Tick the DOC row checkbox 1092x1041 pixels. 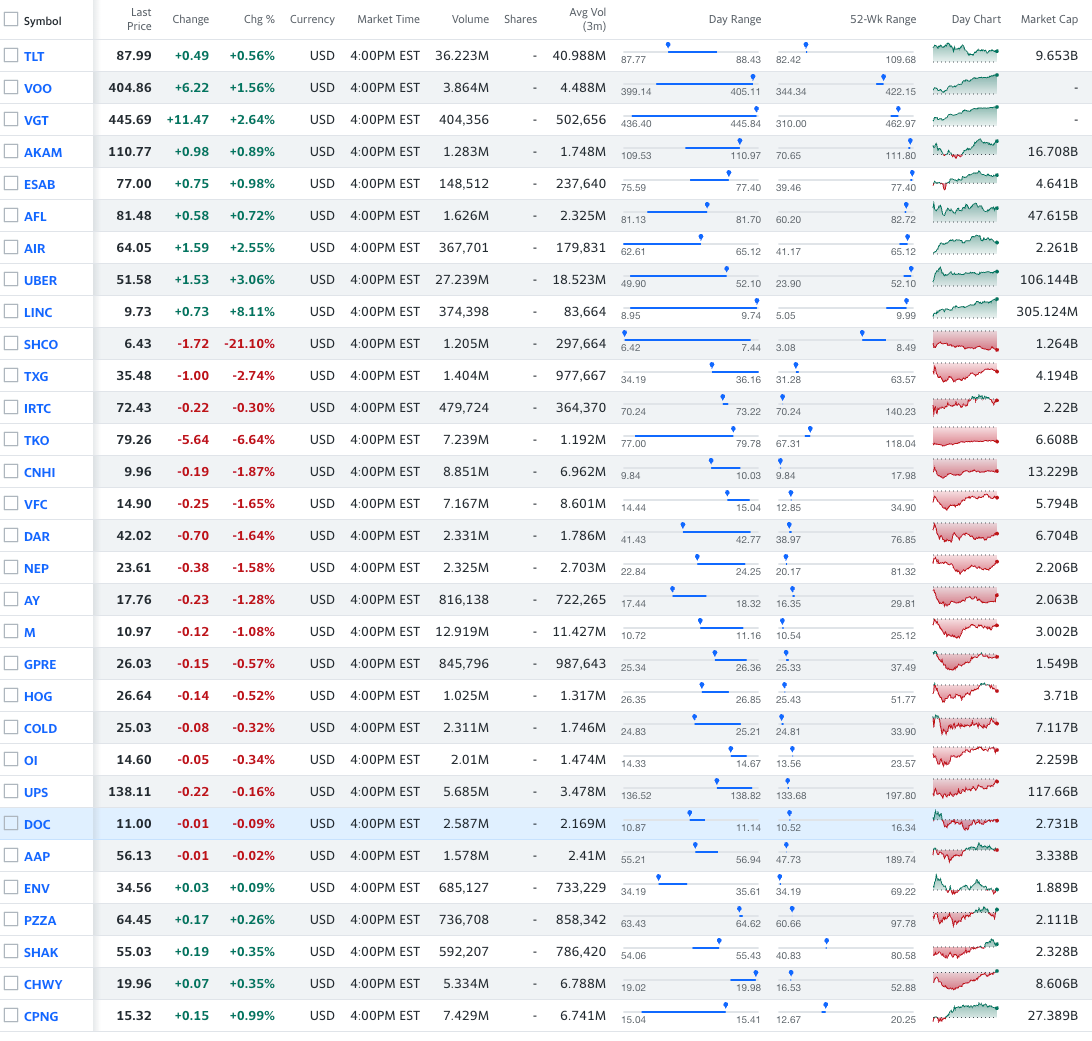point(10,824)
